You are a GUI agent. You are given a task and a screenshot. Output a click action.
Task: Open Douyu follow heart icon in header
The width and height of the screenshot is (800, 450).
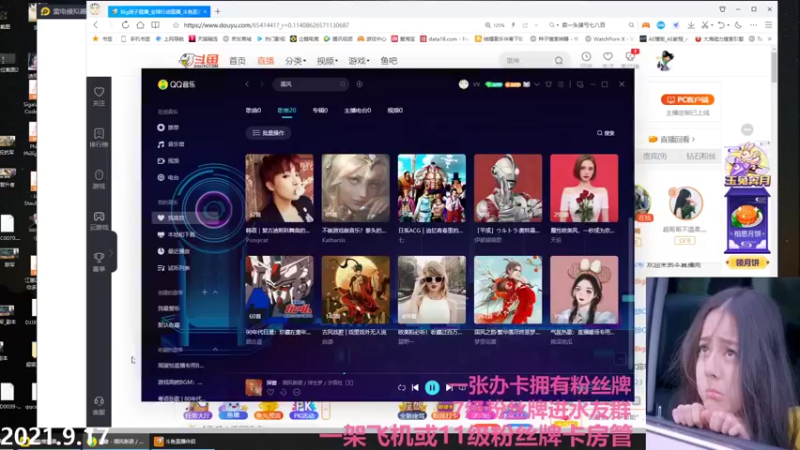(608, 57)
